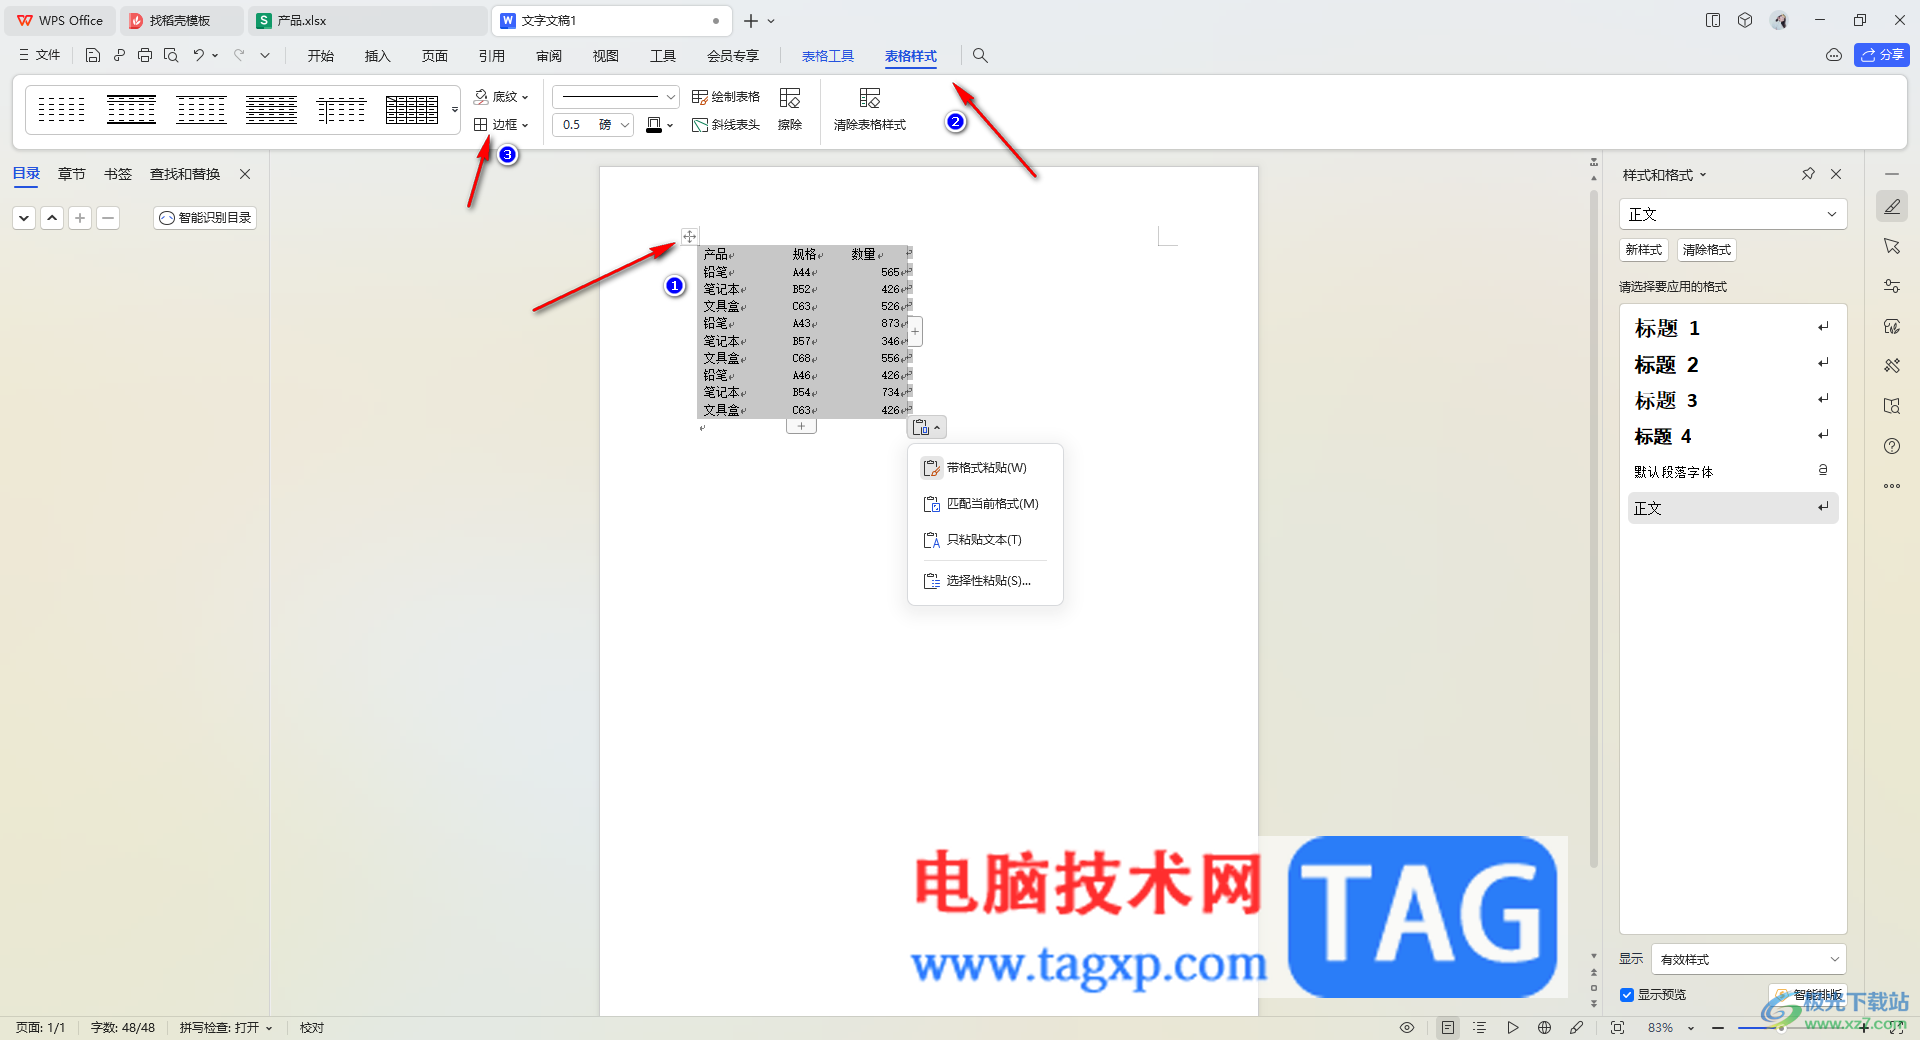Image resolution: width=1920 pixels, height=1040 pixels.
Task: Switch to the 表格工具 ribbon tab
Action: 828,56
